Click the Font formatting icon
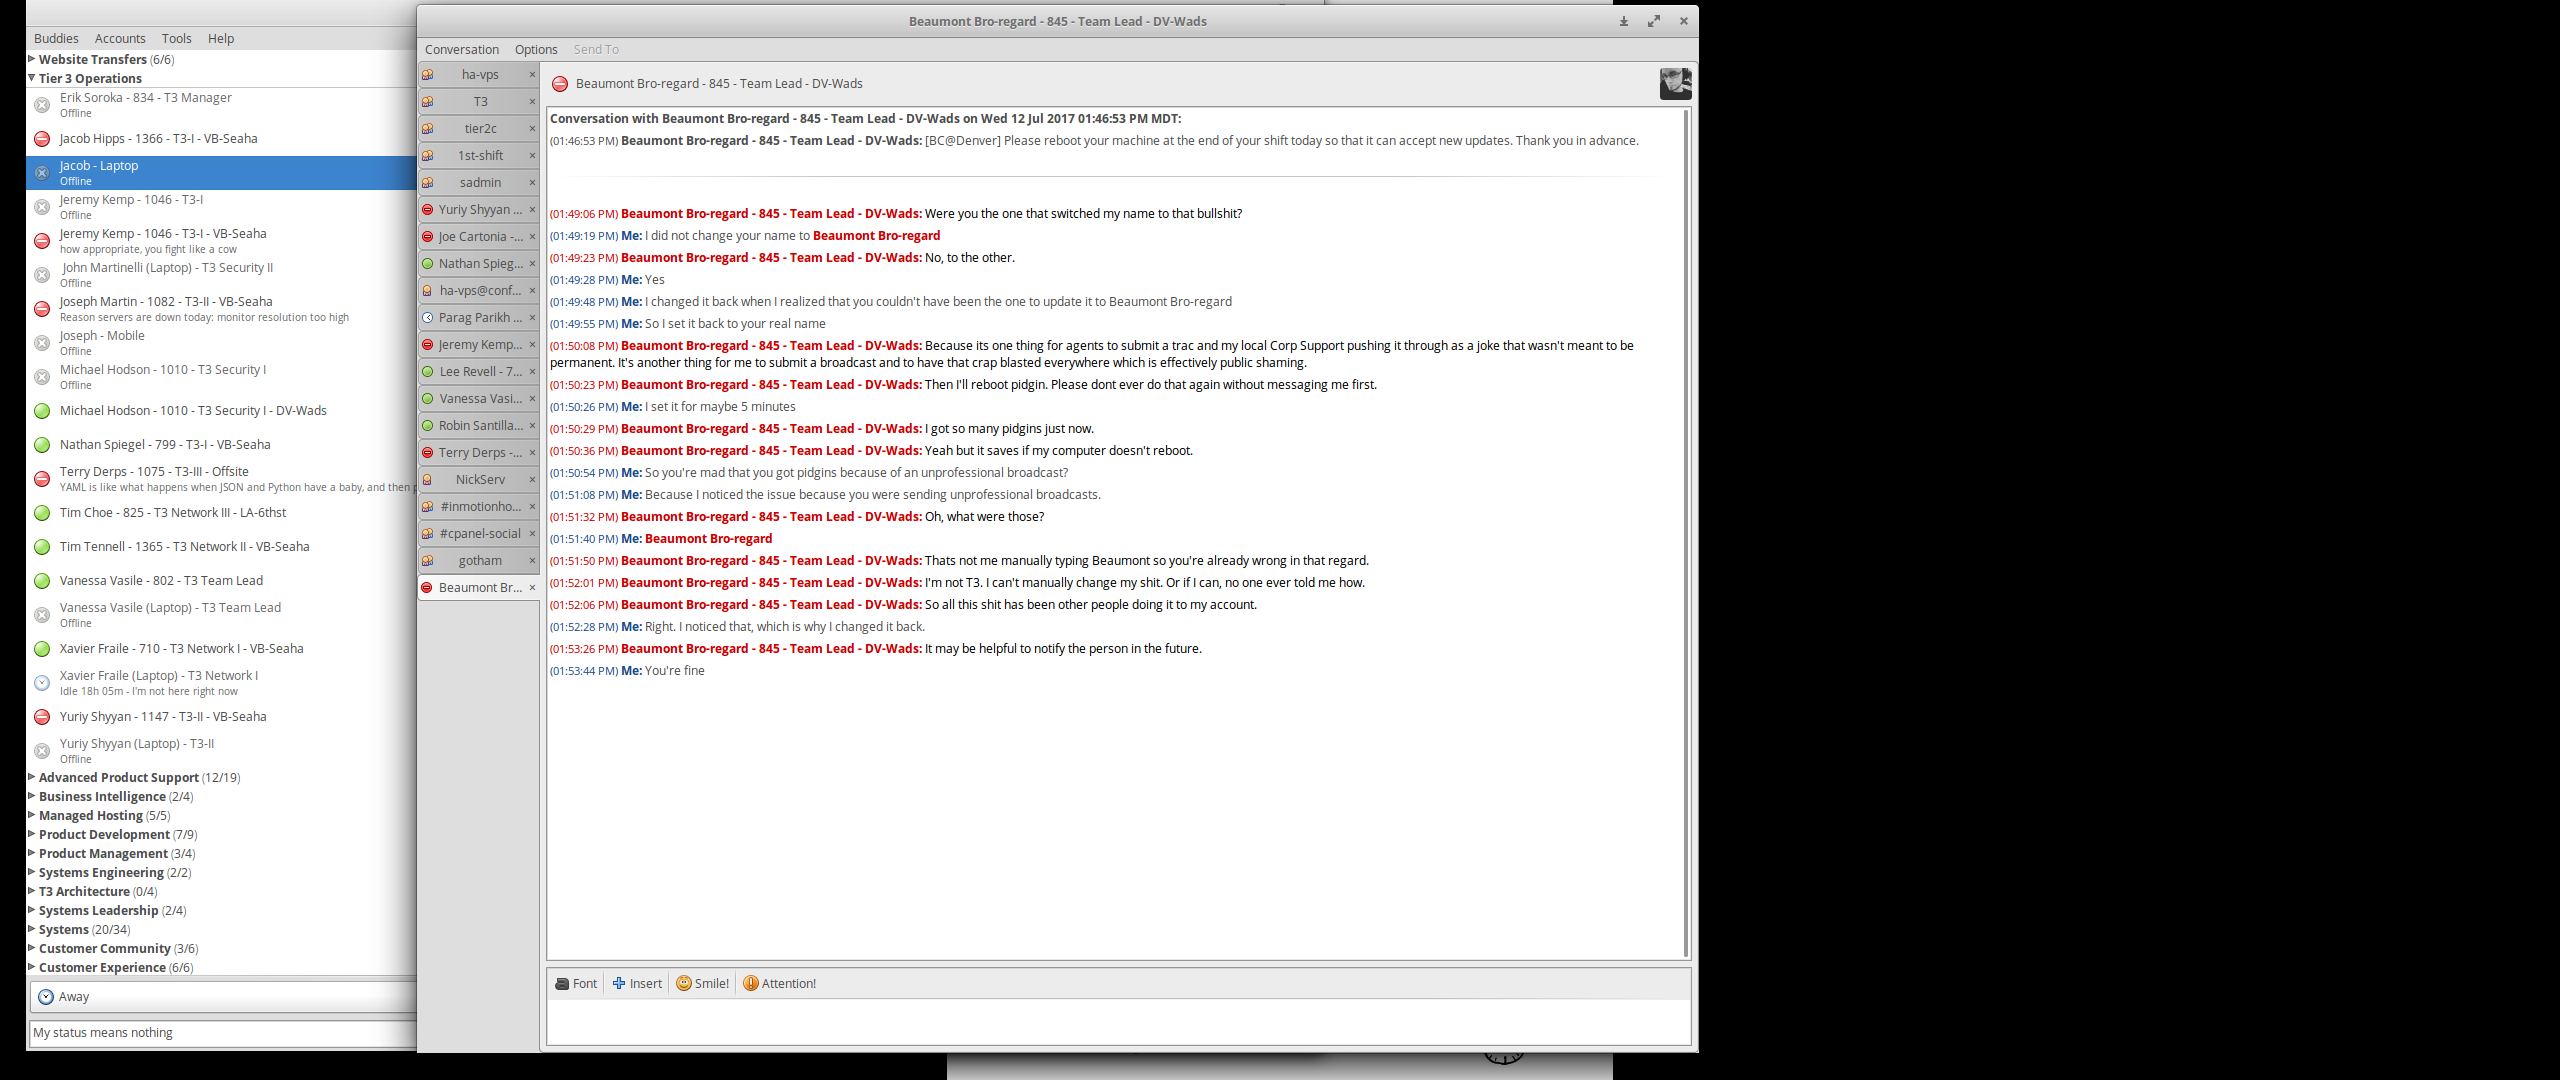Viewport: 2560px width, 1080px height. (562, 984)
